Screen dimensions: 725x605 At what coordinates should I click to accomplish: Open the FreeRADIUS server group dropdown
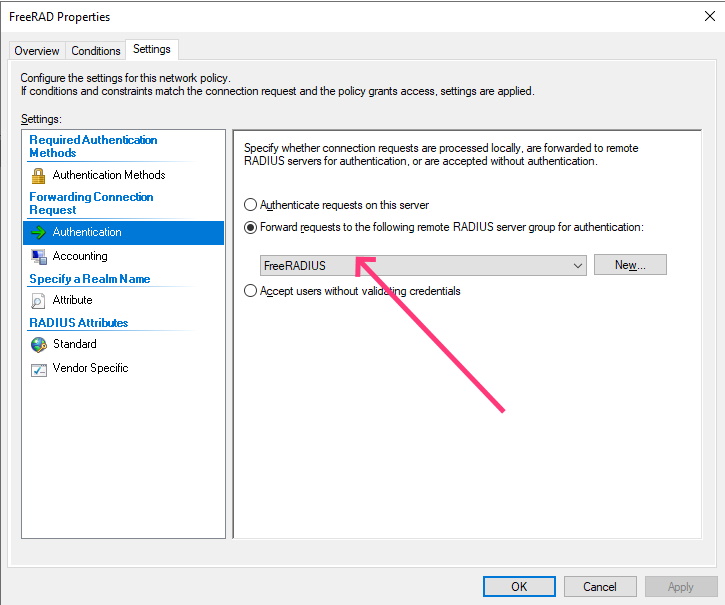[423, 265]
